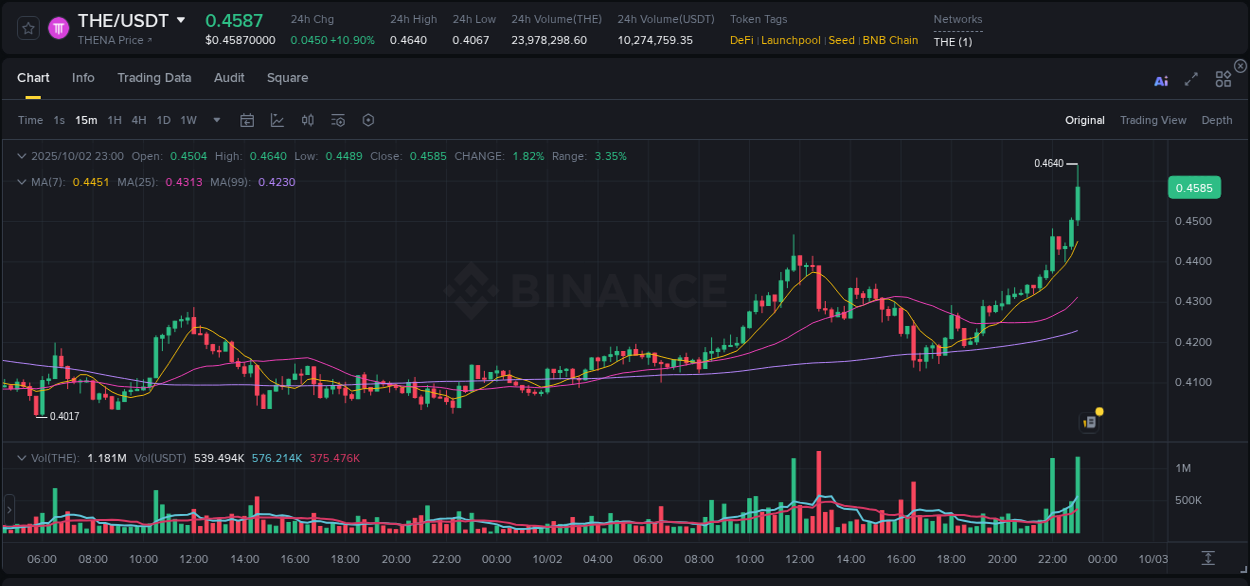
Task: Switch to the Trading Data tab
Action: click(154, 78)
